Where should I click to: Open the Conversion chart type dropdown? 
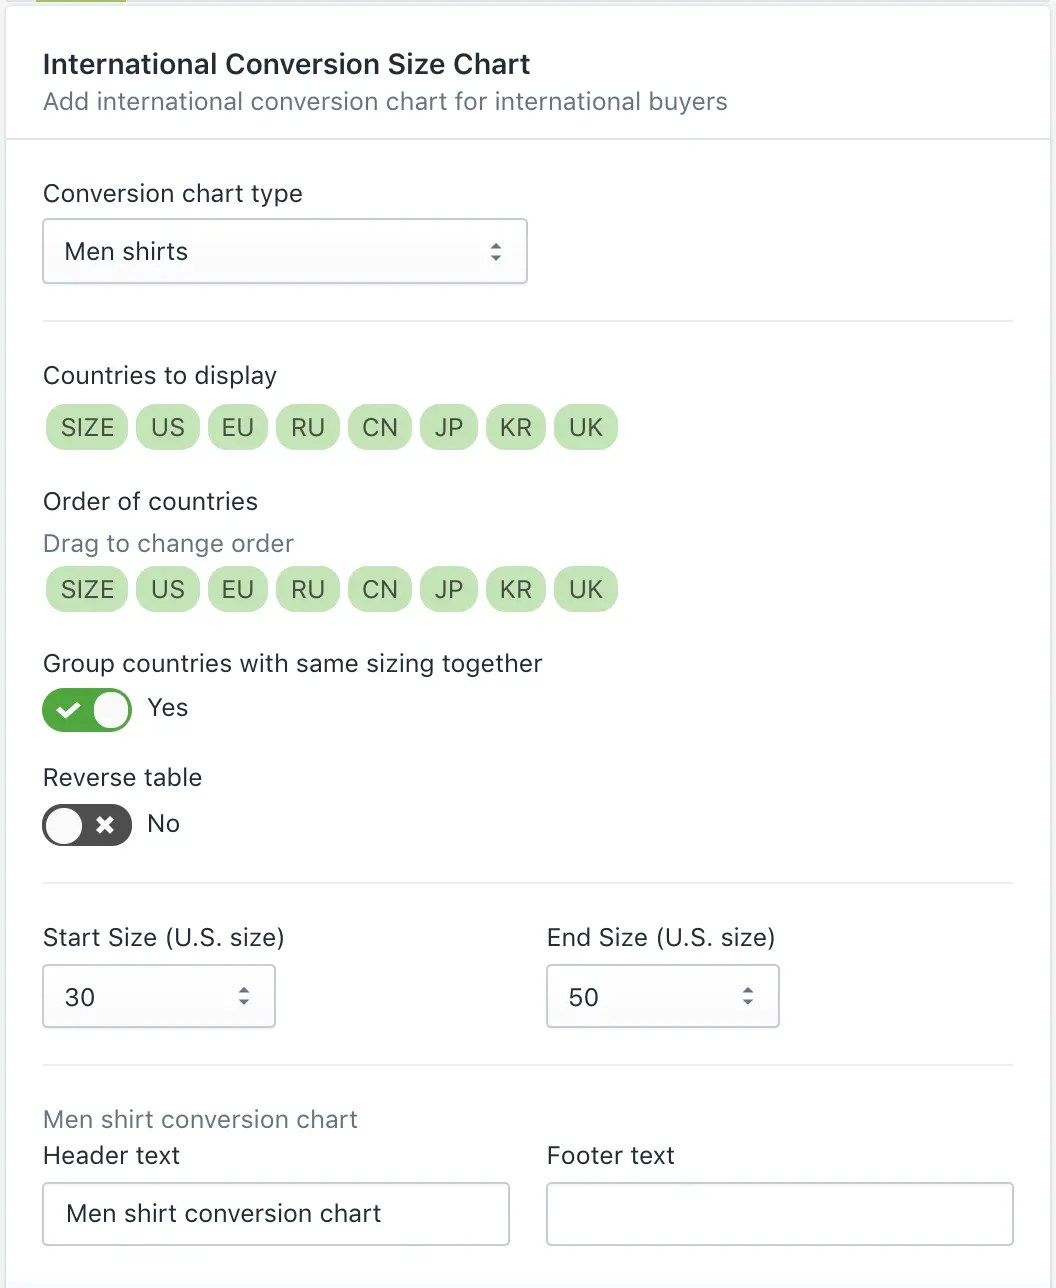point(284,251)
